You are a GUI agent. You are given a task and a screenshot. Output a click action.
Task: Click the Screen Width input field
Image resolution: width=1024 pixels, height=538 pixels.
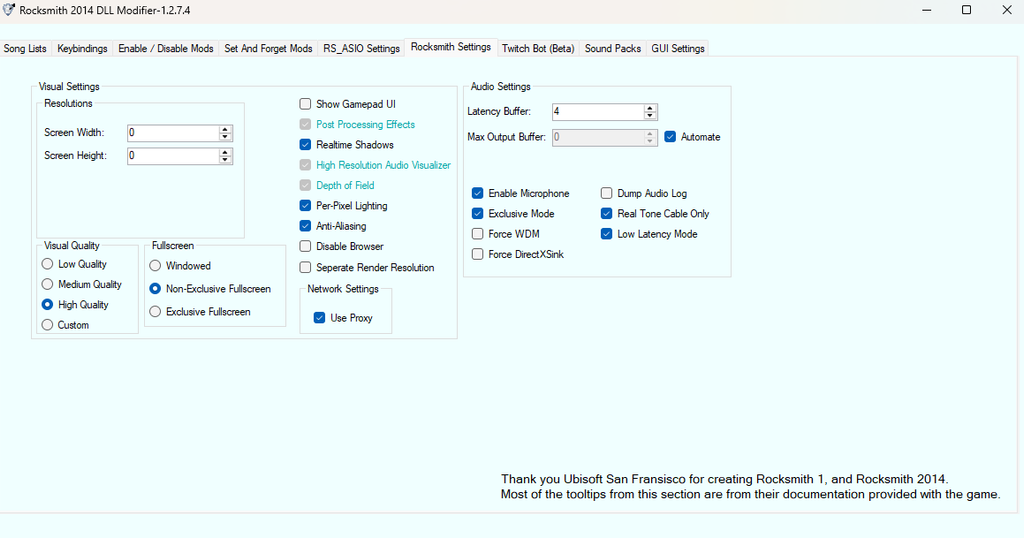pos(172,133)
